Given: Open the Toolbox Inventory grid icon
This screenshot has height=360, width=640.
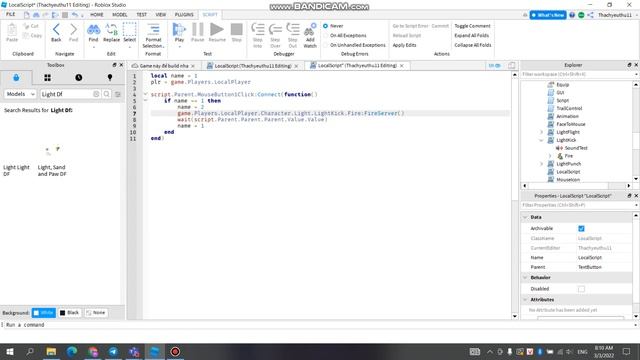Looking at the screenshot, I should [x=47, y=78].
